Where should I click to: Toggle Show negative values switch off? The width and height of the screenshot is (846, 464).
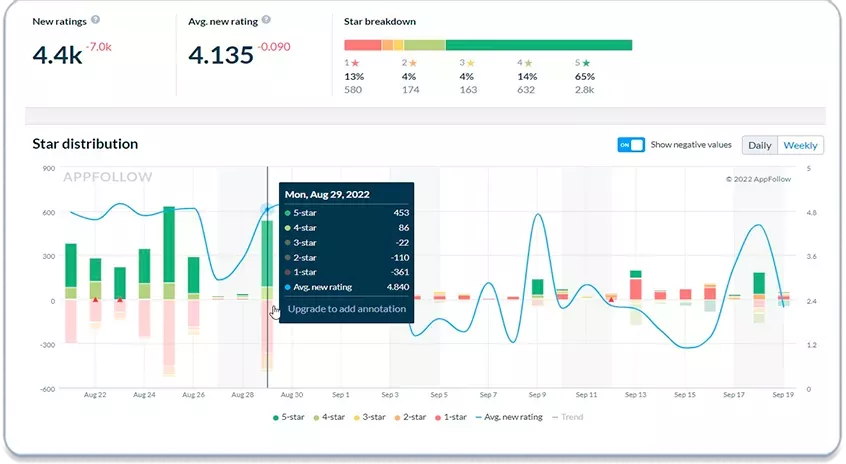631,145
